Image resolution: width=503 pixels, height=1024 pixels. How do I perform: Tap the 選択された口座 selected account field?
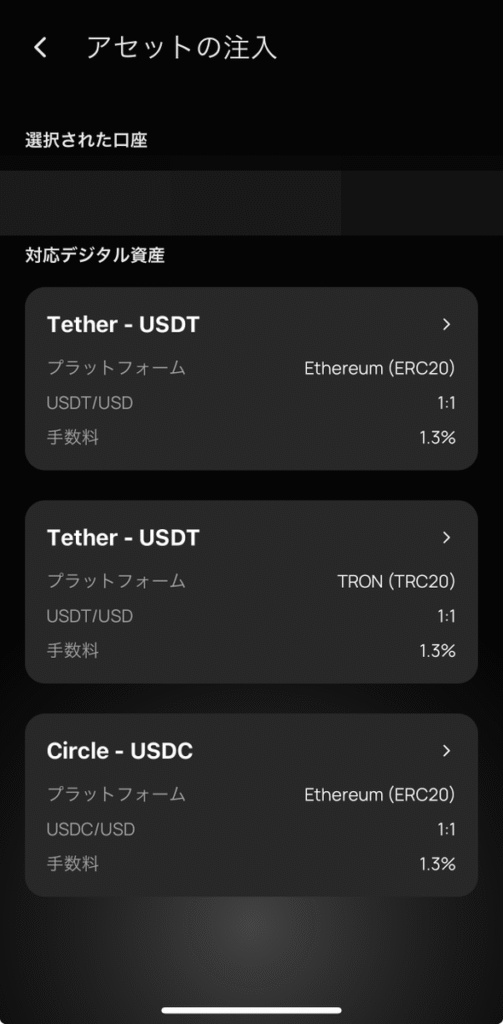(252, 202)
